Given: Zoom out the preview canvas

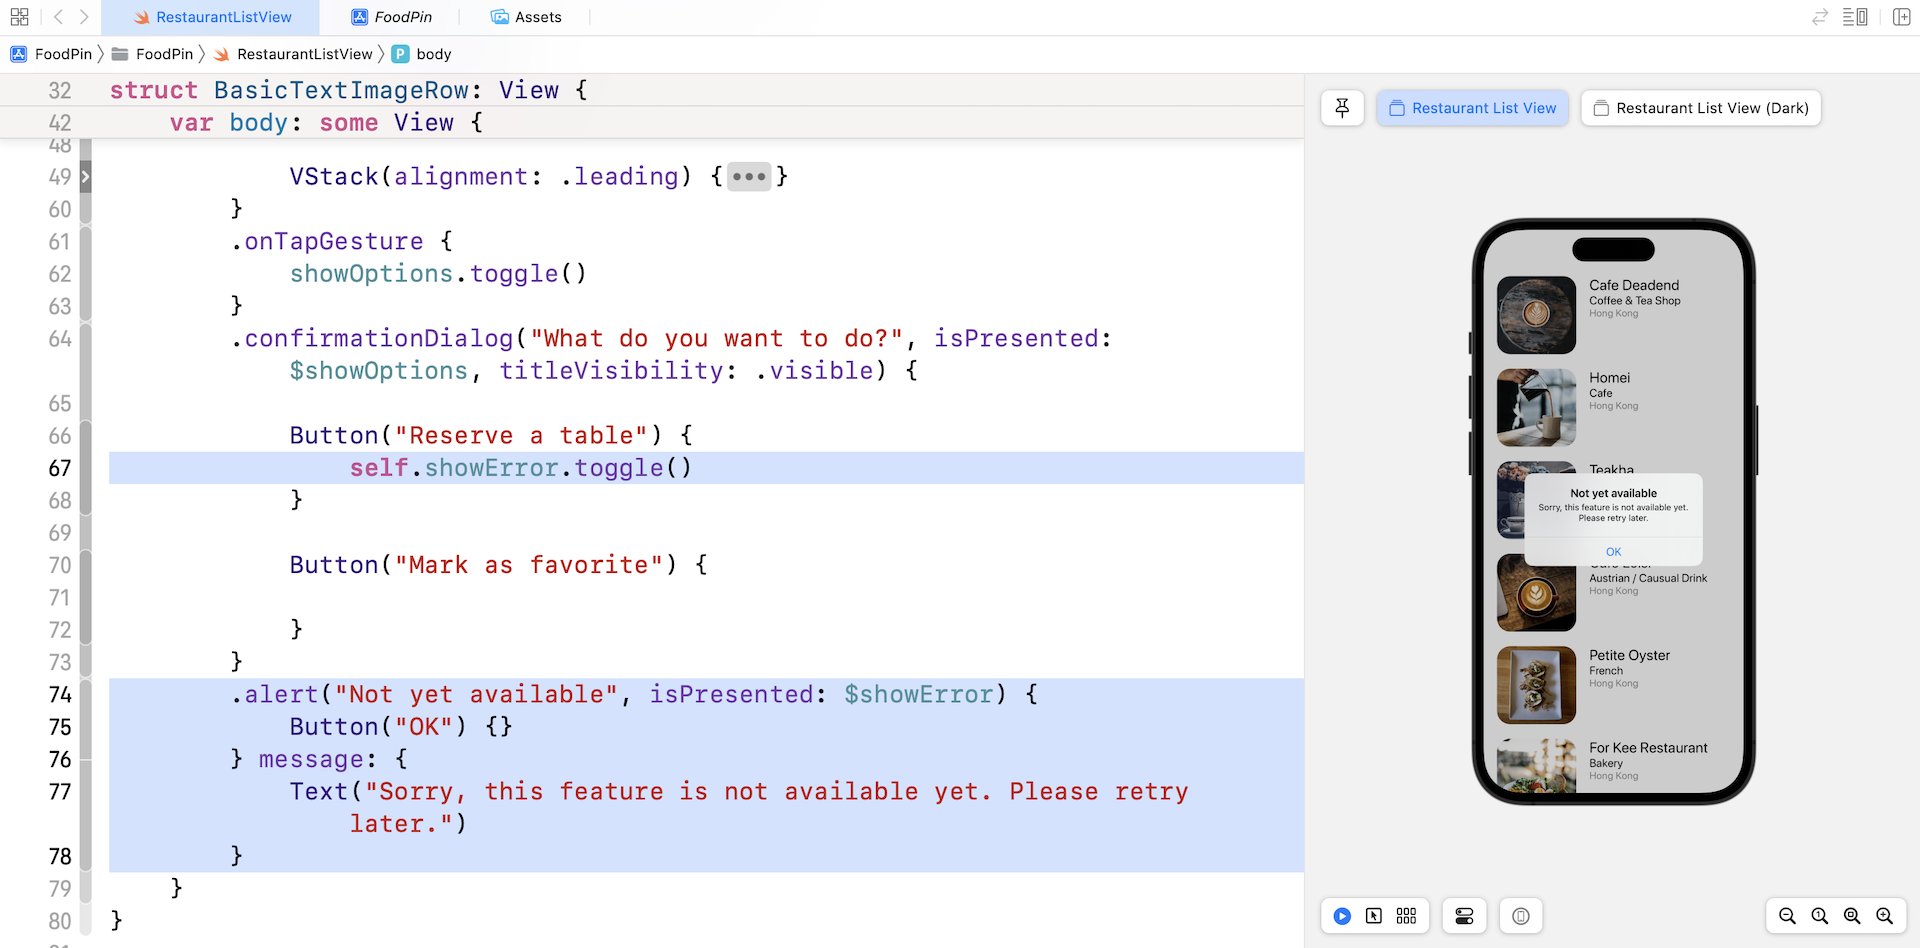Looking at the screenshot, I should click(x=1787, y=916).
